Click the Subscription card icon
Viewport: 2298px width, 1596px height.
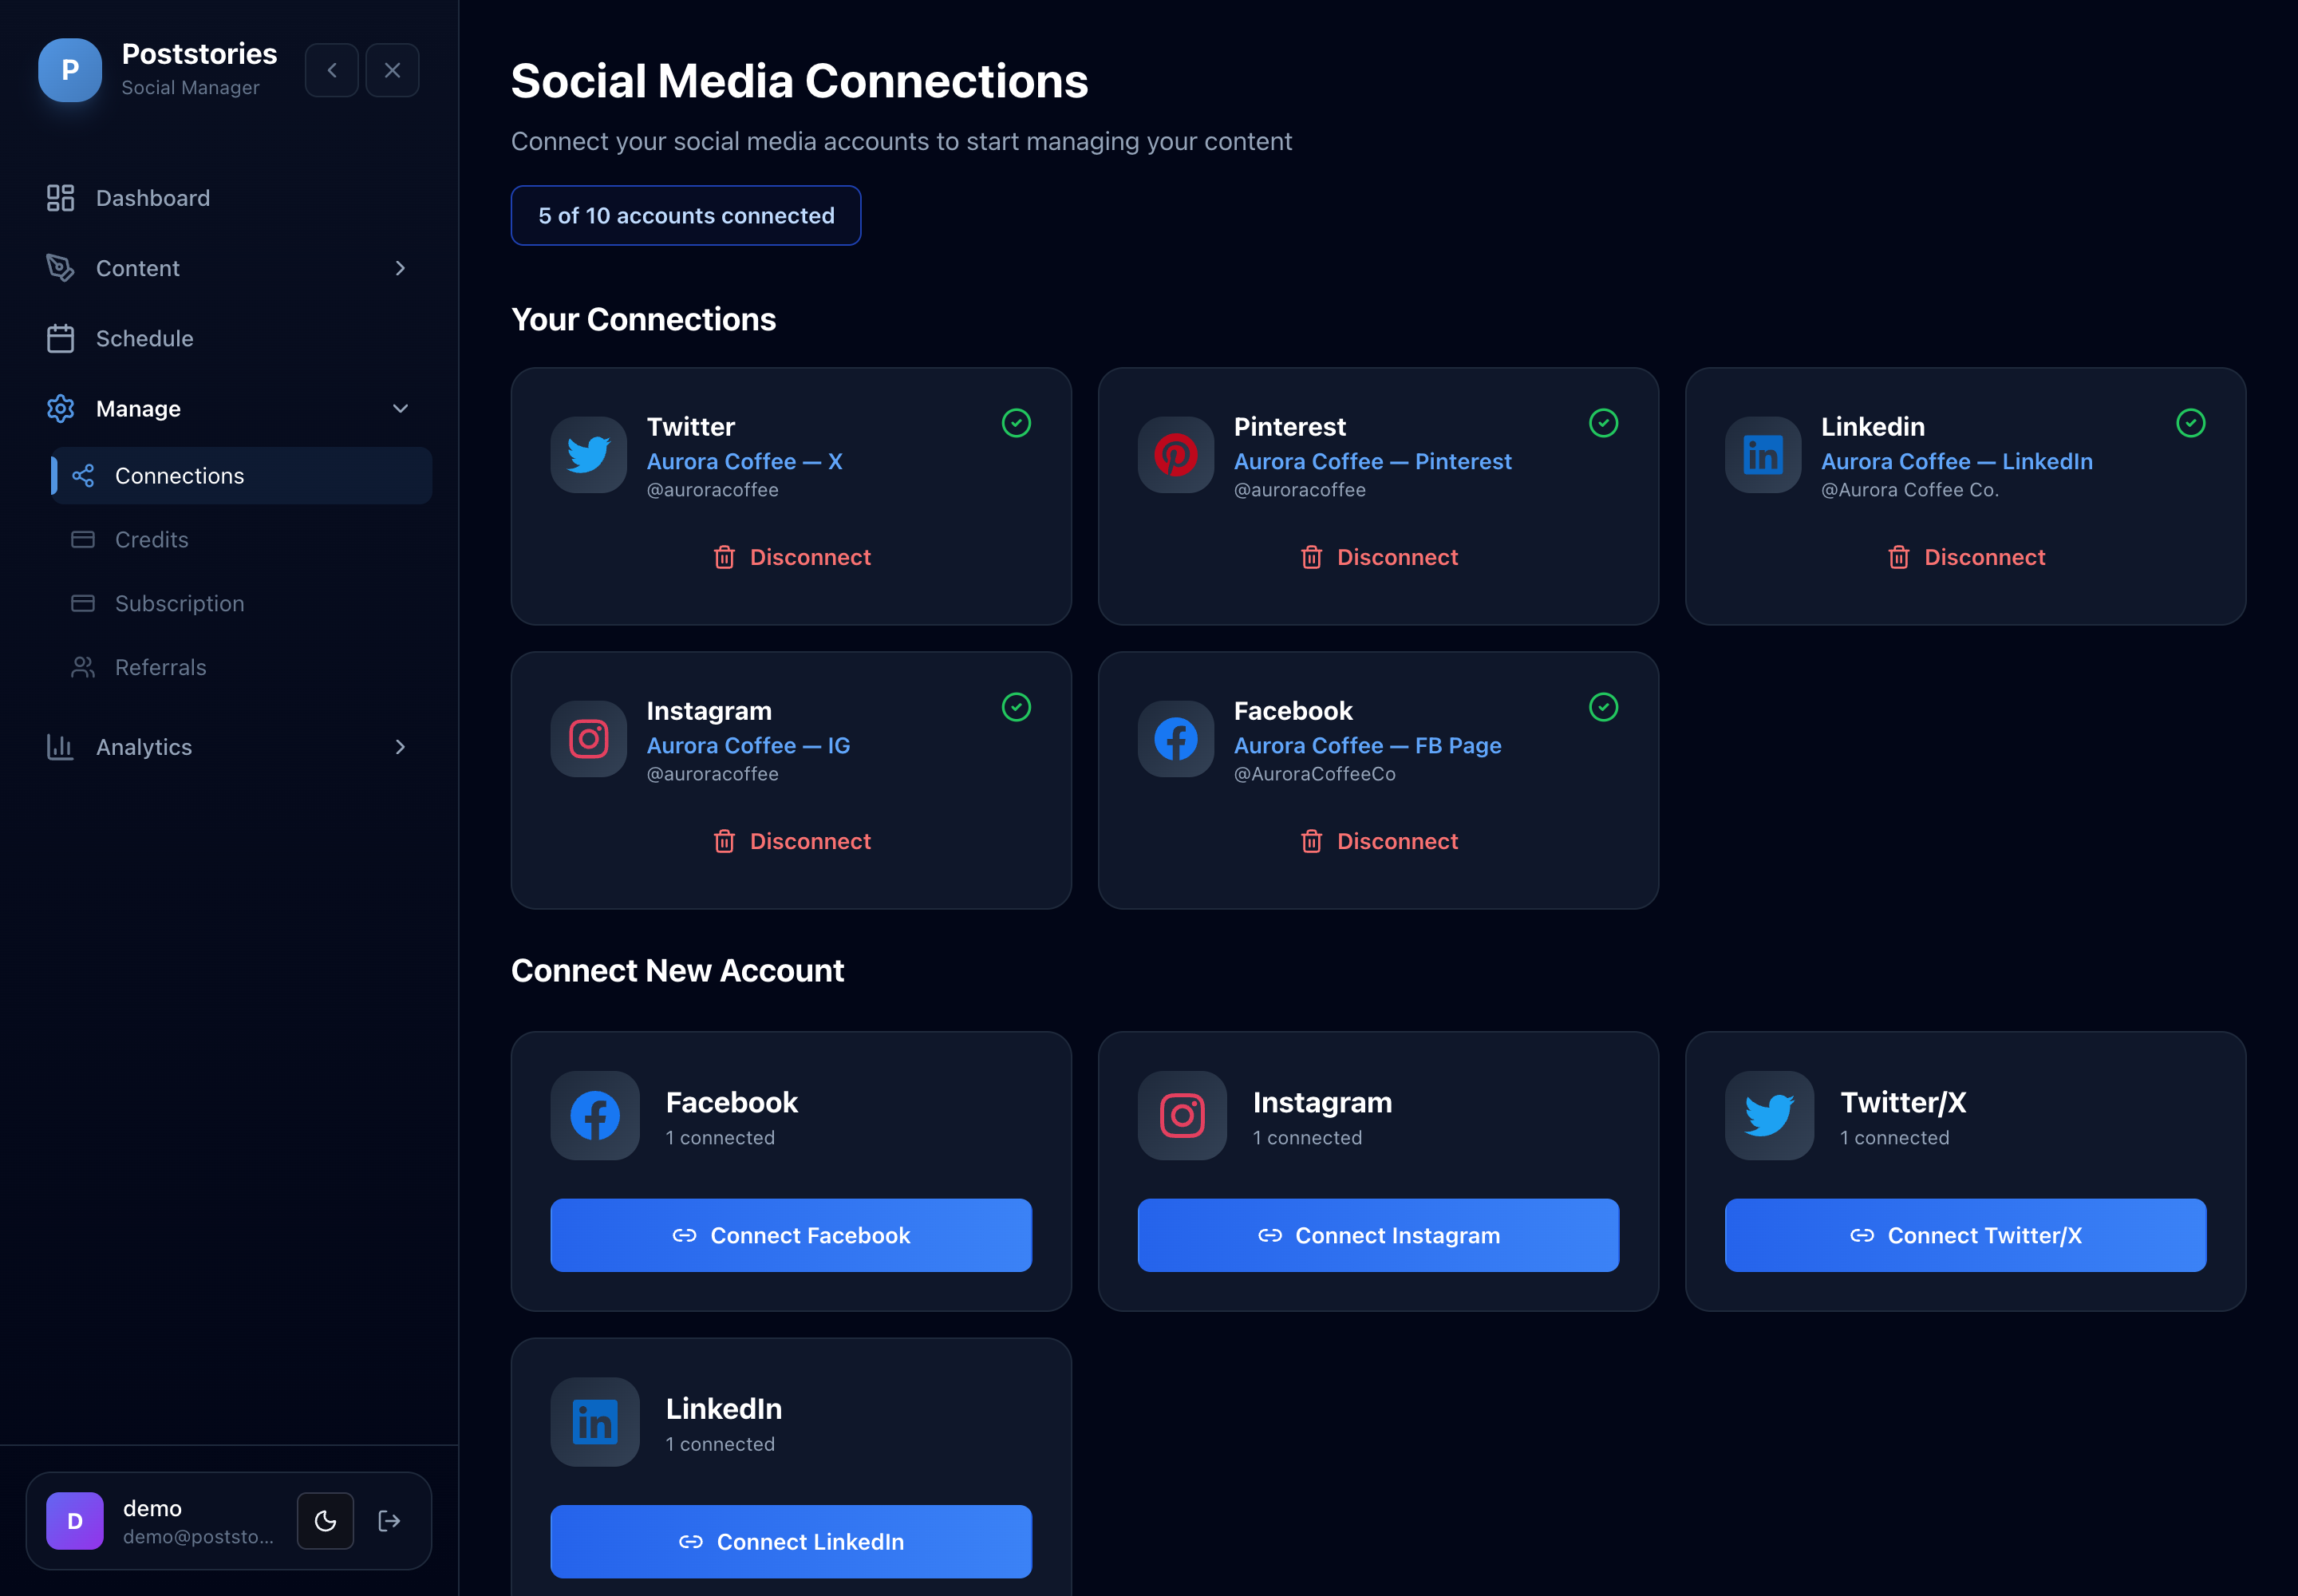[x=83, y=604]
